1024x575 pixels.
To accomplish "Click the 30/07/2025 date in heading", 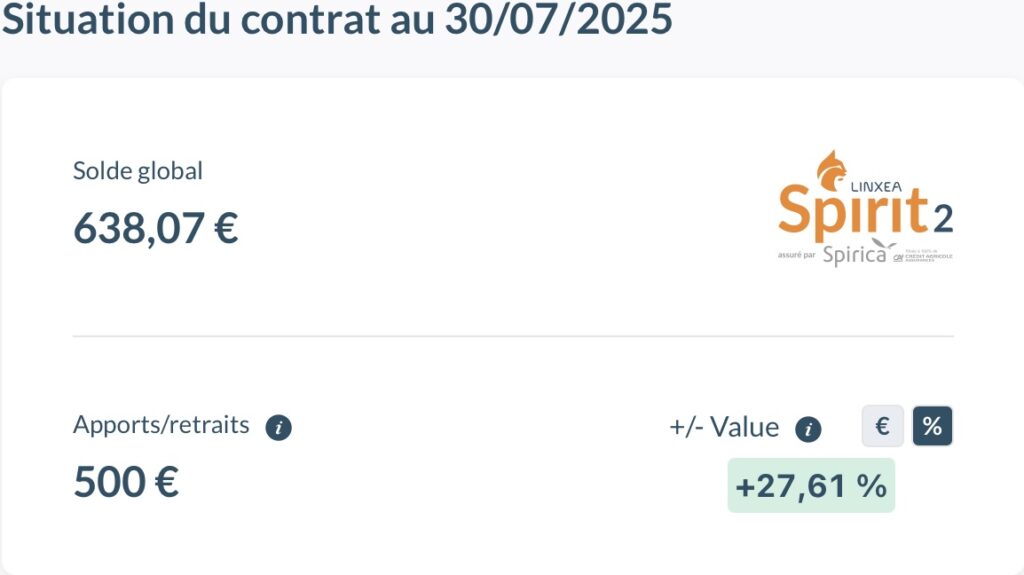I will pos(558,18).
